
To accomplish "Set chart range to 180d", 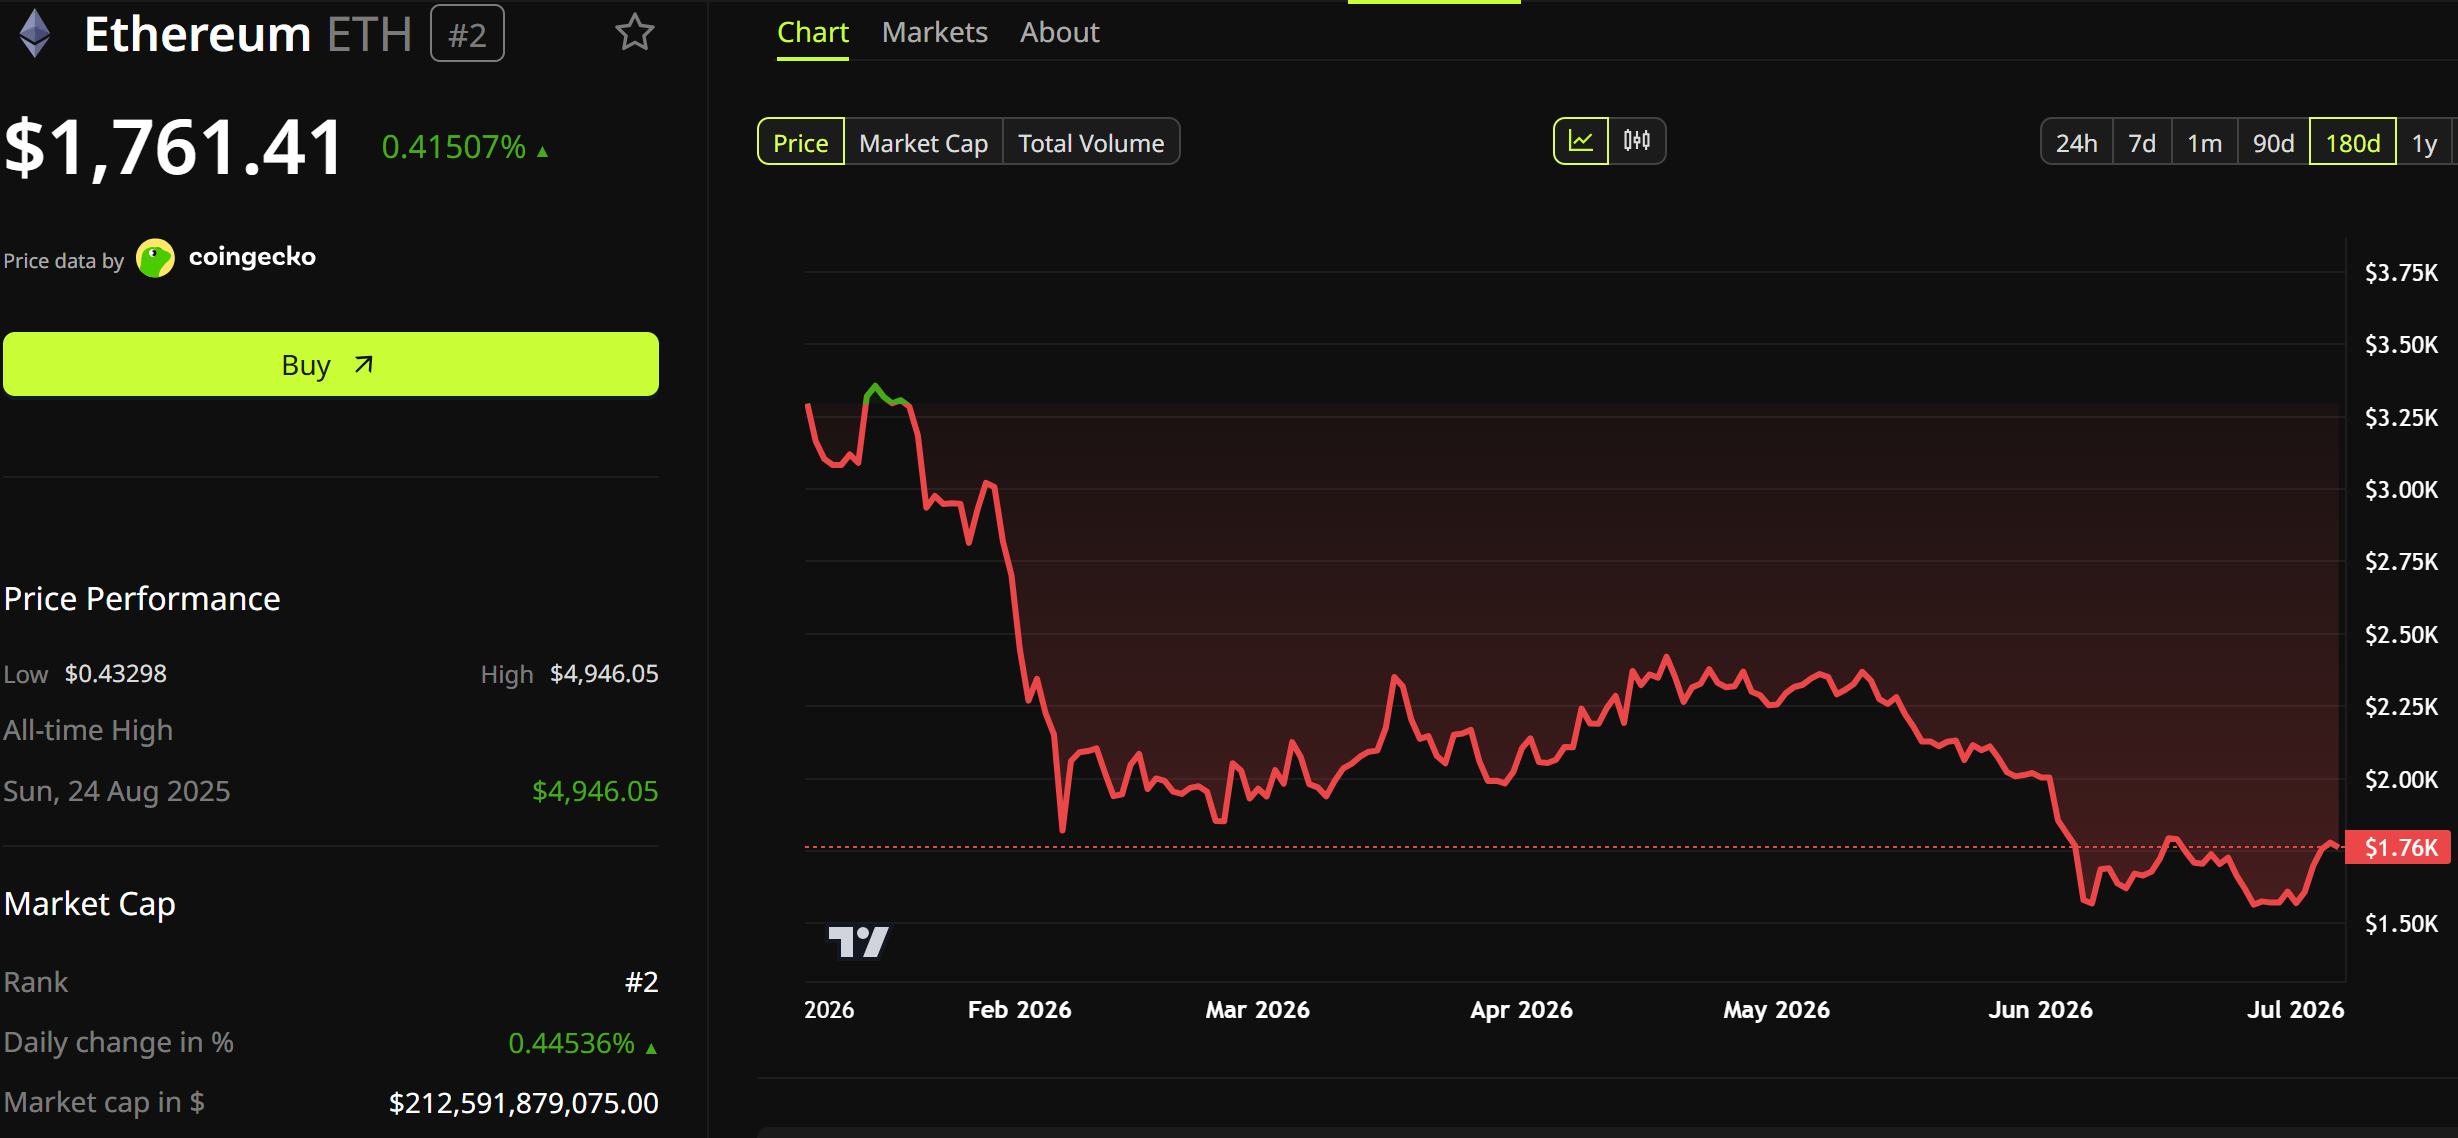I will pyautogui.click(x=2352, y=142).
